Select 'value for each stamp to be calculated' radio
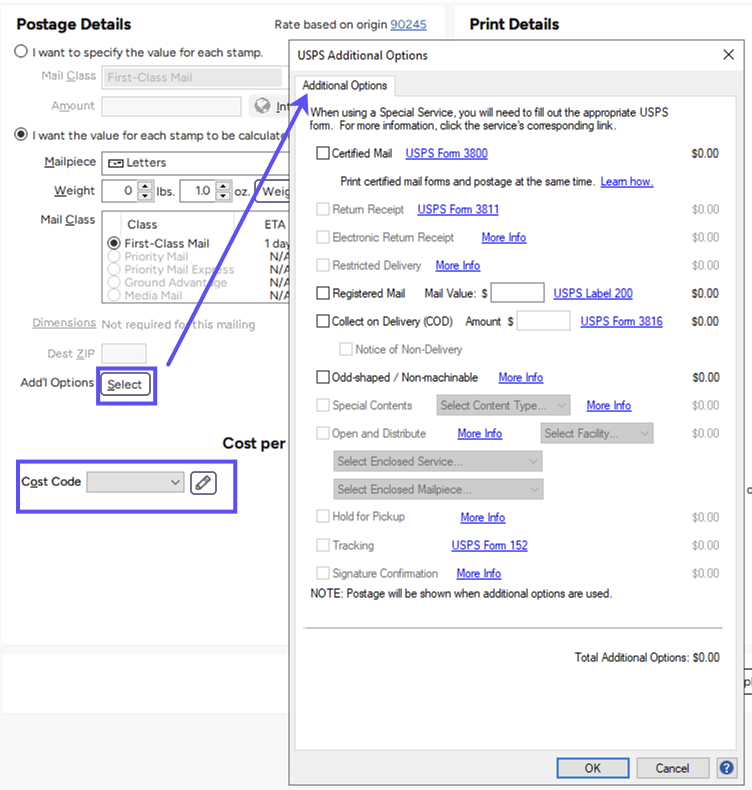Image resolution: width=752 pixels, height=790 pixels. tap(21, 135)
